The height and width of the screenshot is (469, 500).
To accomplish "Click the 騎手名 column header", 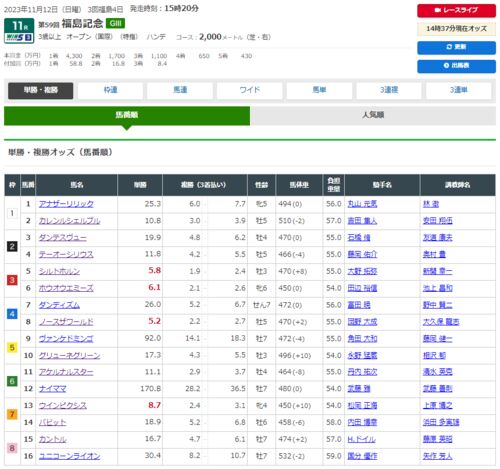I will (382, 185).
